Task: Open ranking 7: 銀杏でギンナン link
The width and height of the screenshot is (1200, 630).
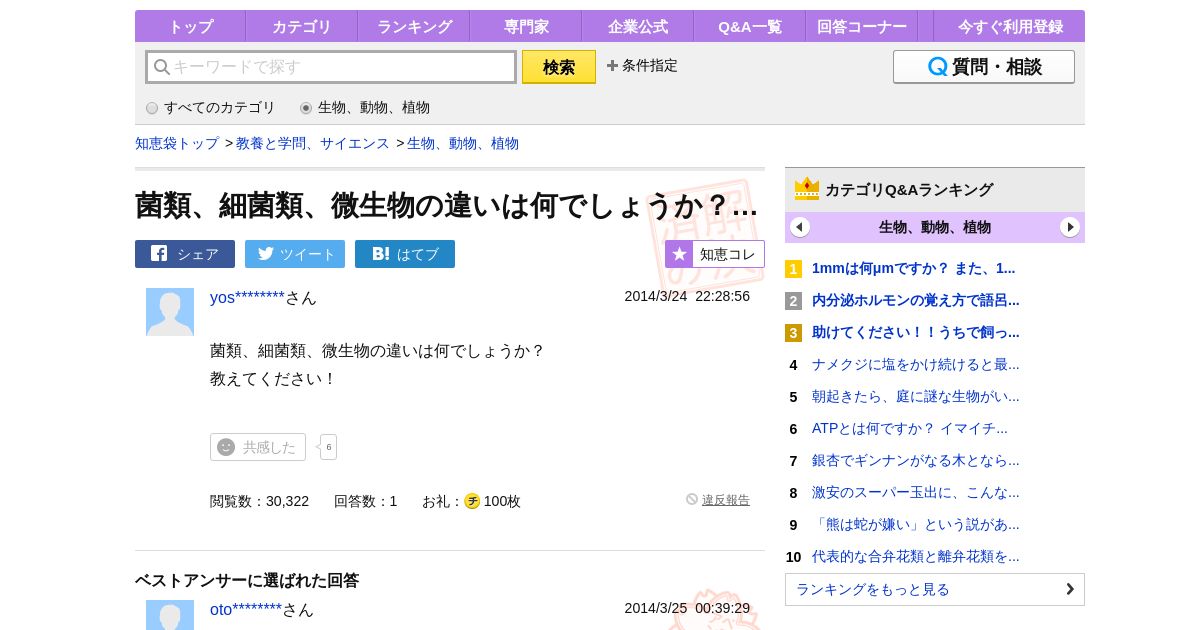Action: [x=916, y=460]
